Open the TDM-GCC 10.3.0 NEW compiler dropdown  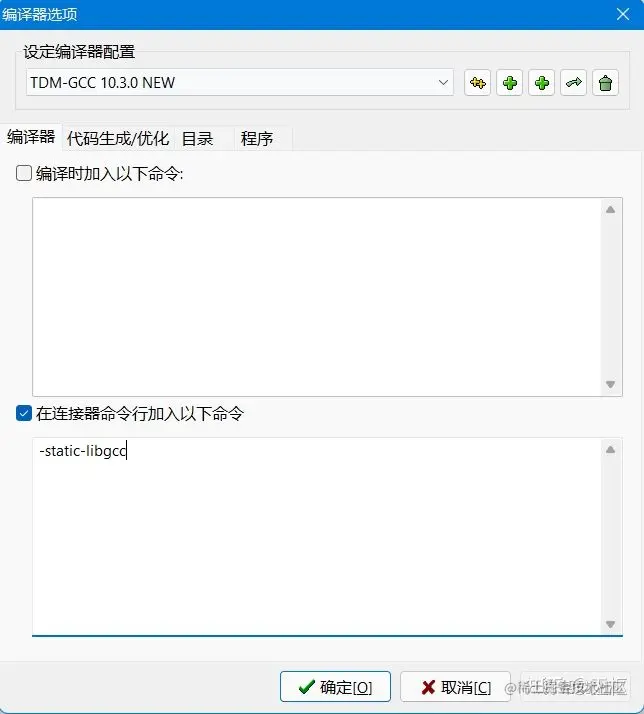pos(240,82)
